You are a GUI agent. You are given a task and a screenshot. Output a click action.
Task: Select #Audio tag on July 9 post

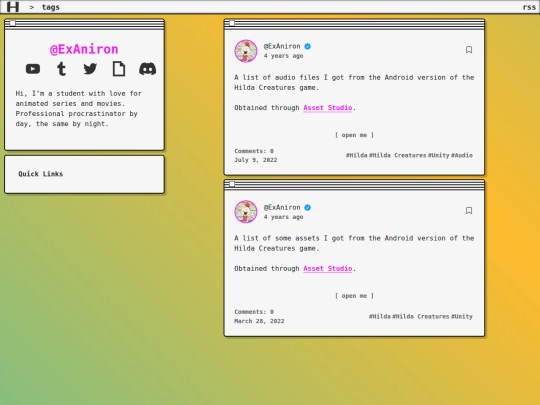[462, 155]
